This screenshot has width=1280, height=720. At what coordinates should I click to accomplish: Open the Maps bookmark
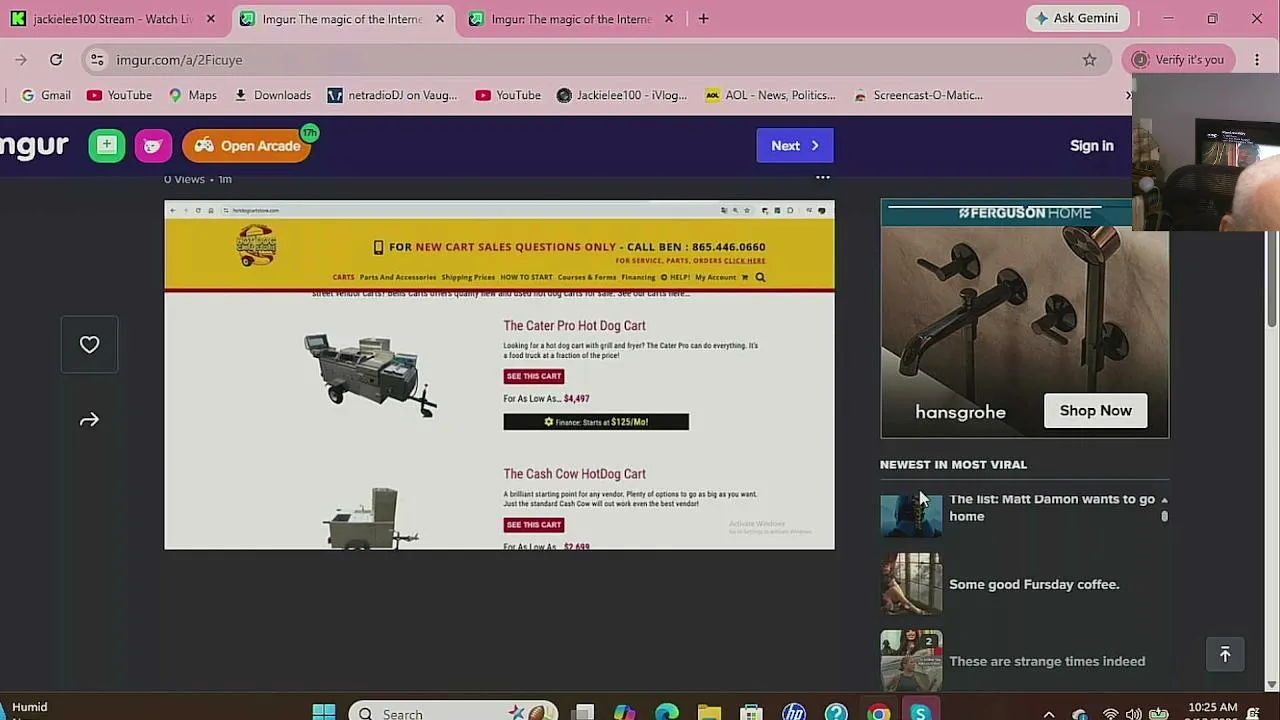pyautogui.click(x=192, y=95)
